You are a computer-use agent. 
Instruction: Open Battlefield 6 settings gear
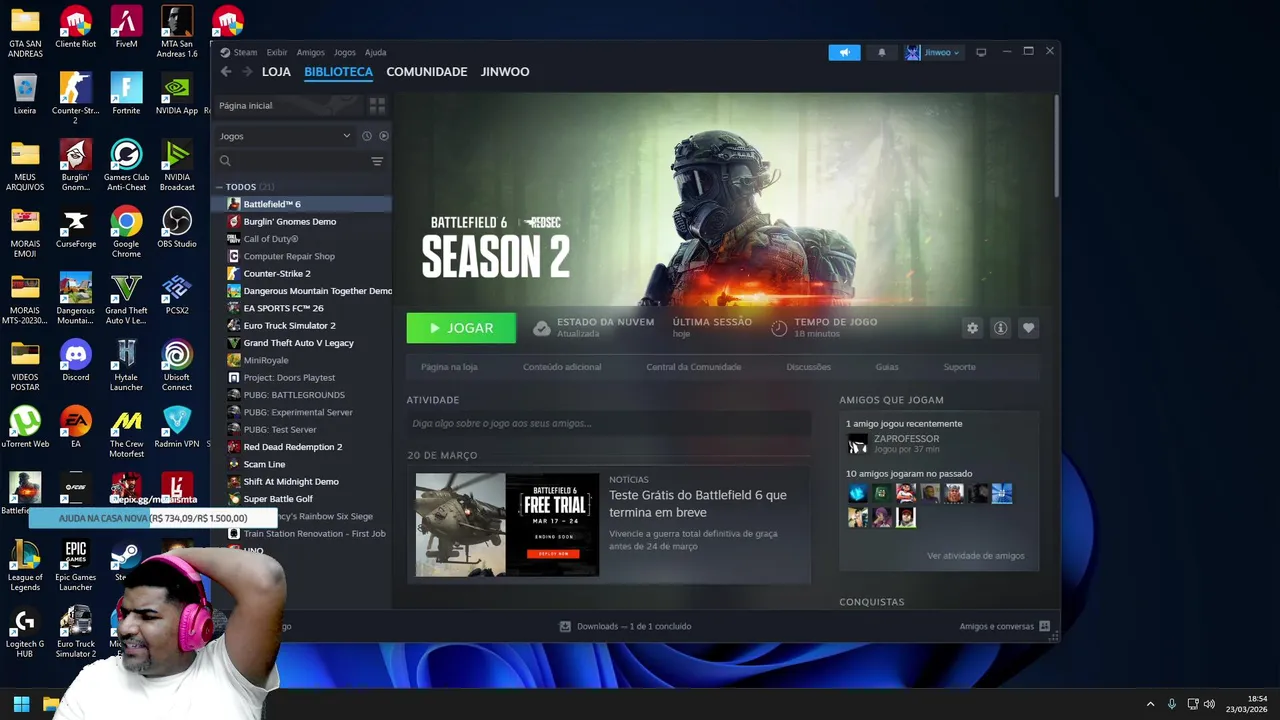(972, 328)
